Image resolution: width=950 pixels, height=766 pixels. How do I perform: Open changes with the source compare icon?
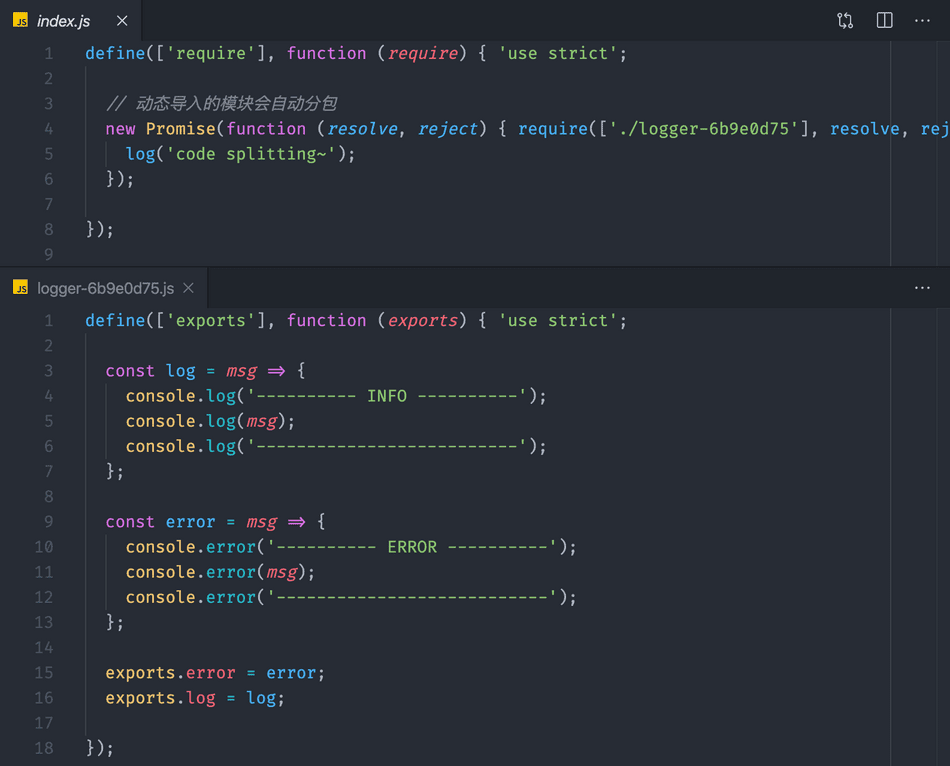coord(845,21)
